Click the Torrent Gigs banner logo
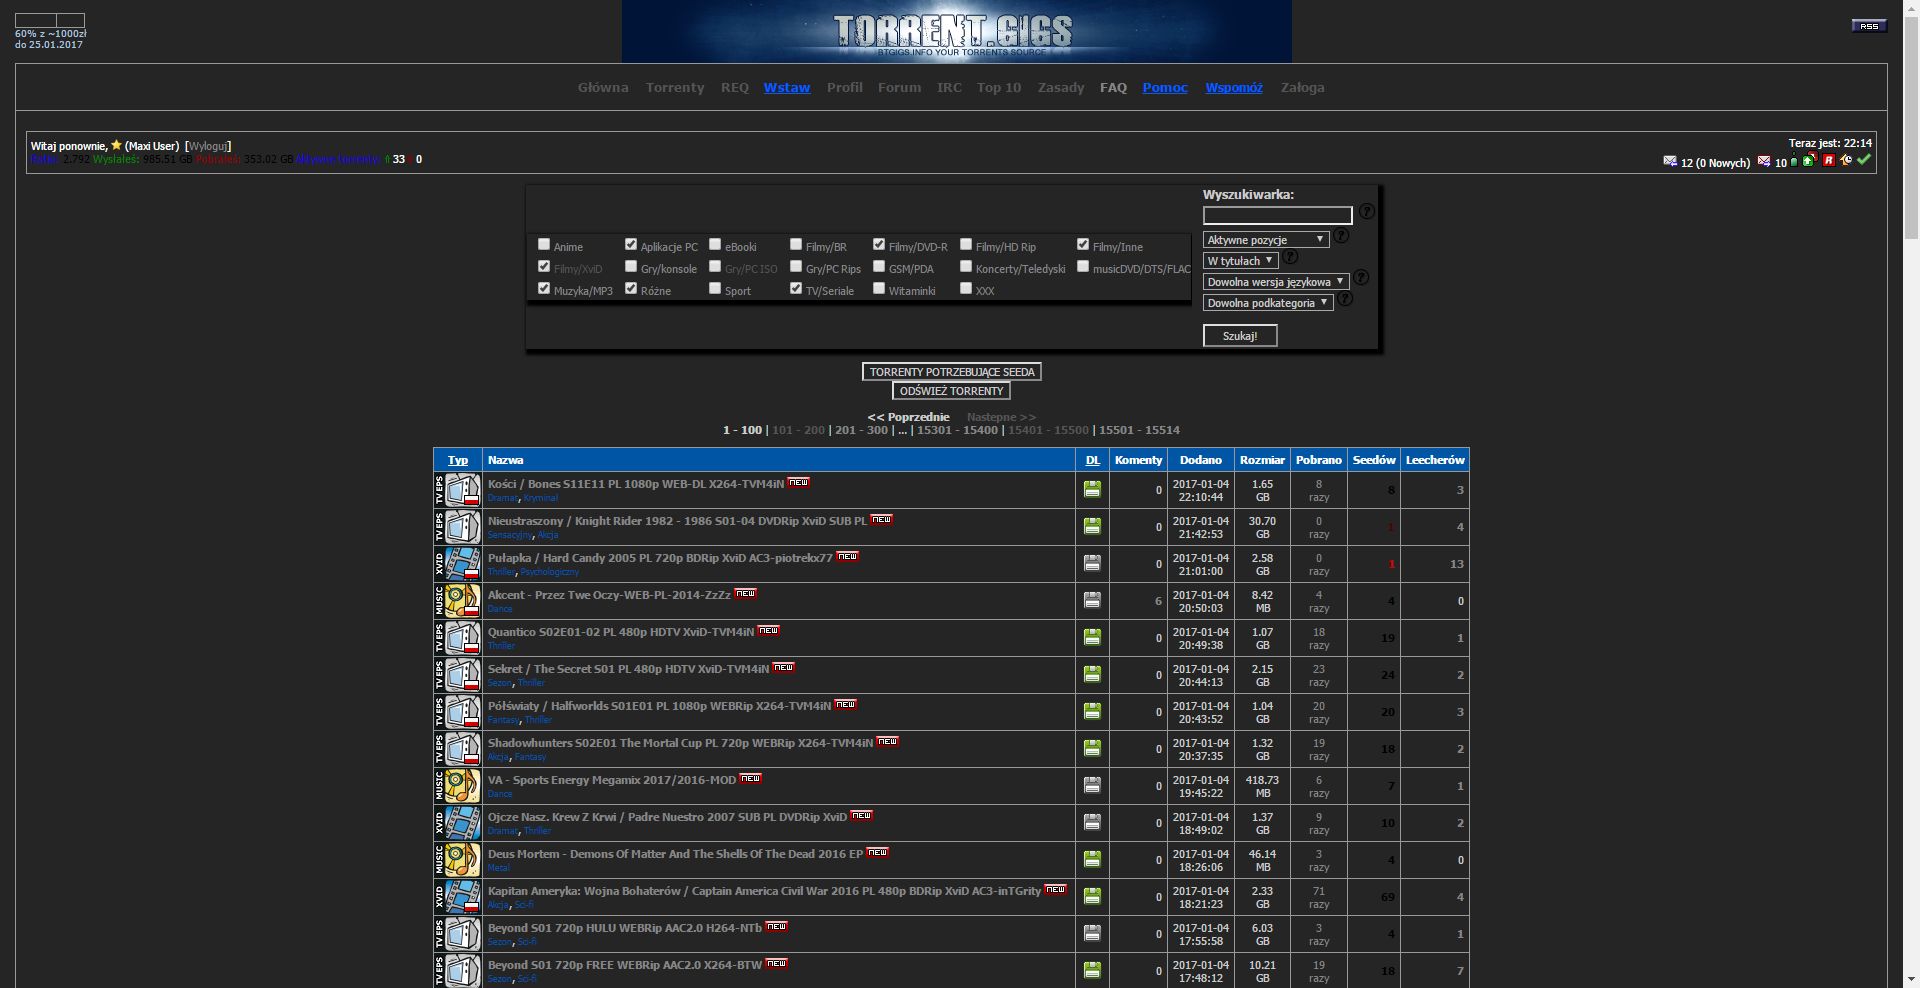1920x988 pixels. pos(956,31)
